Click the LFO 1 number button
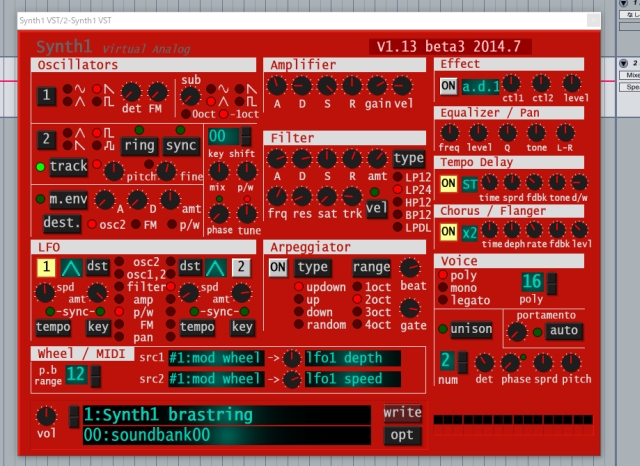Screen dimensions: 640x466 pos(46,266)
